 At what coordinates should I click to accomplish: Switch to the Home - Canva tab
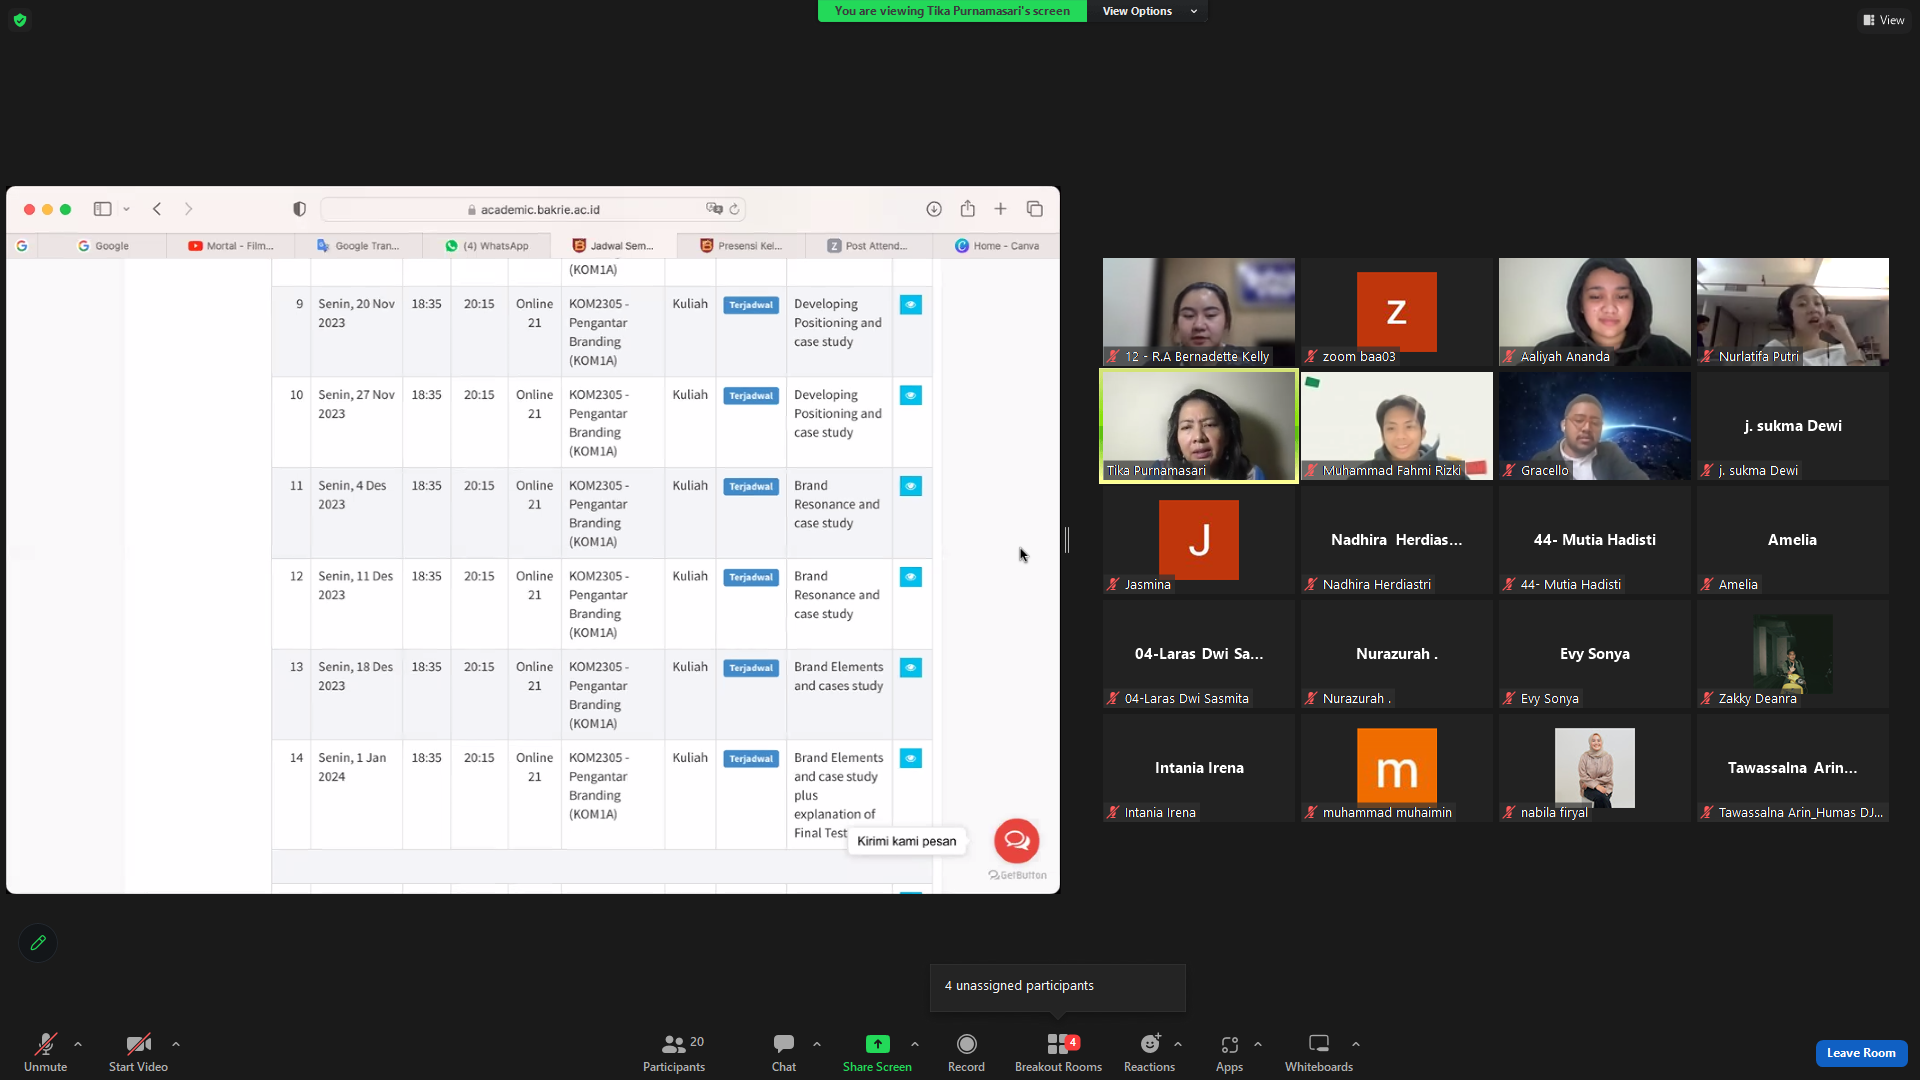click(997, 246)
